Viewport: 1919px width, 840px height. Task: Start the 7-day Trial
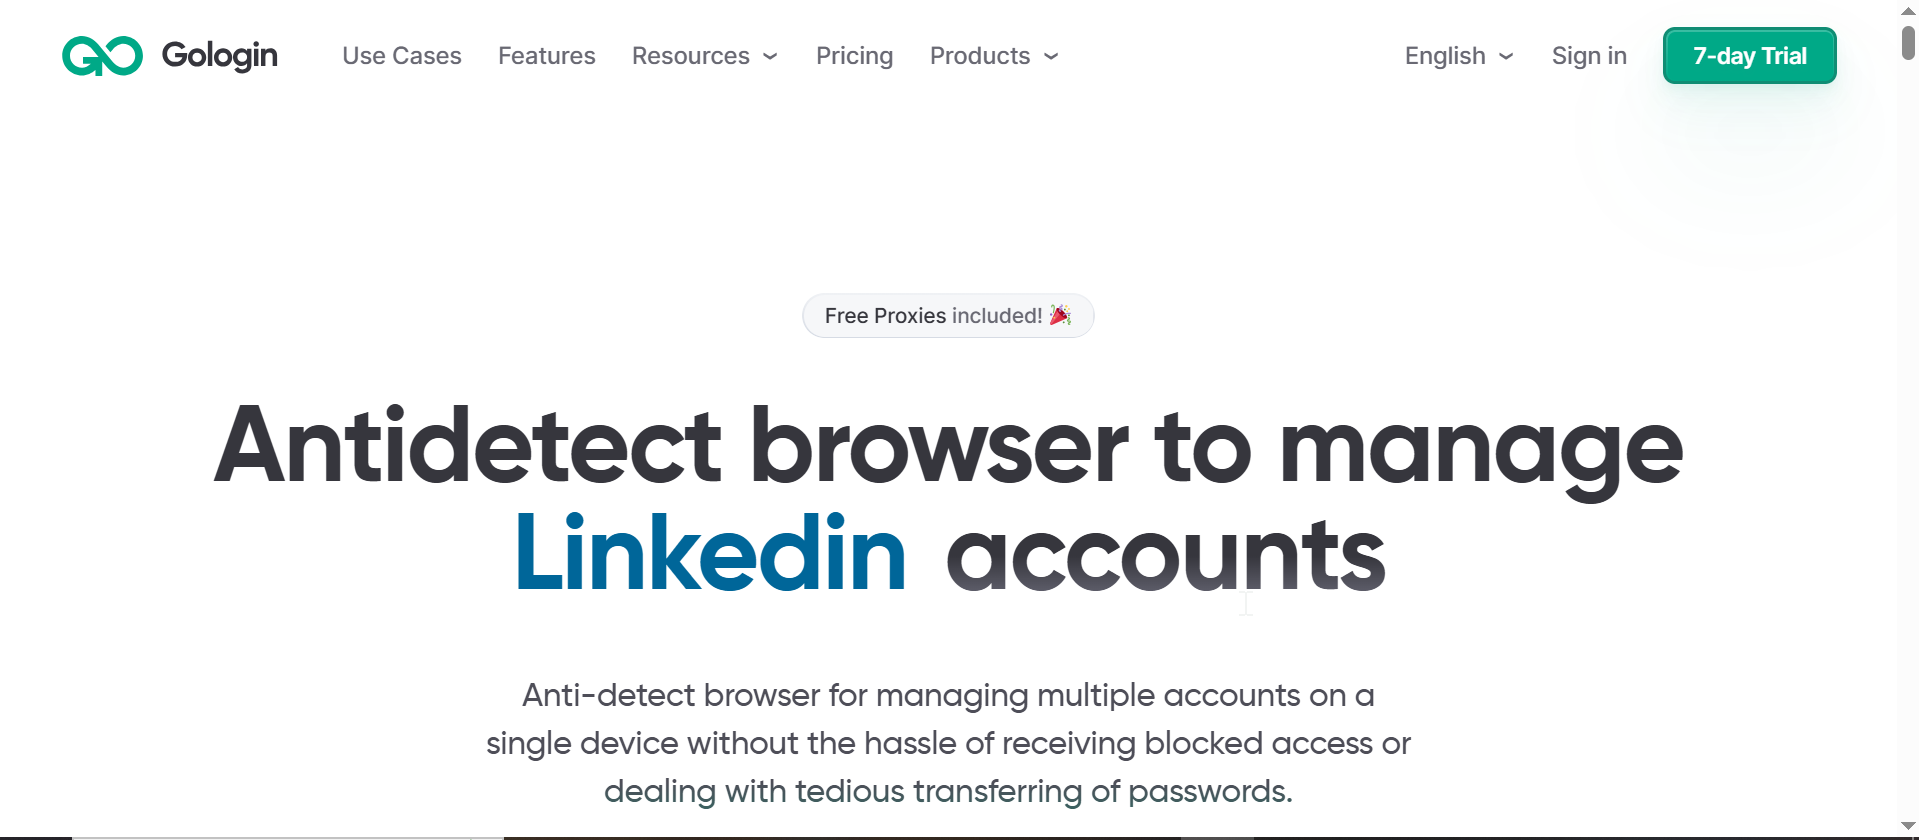tap(1749, 56)
